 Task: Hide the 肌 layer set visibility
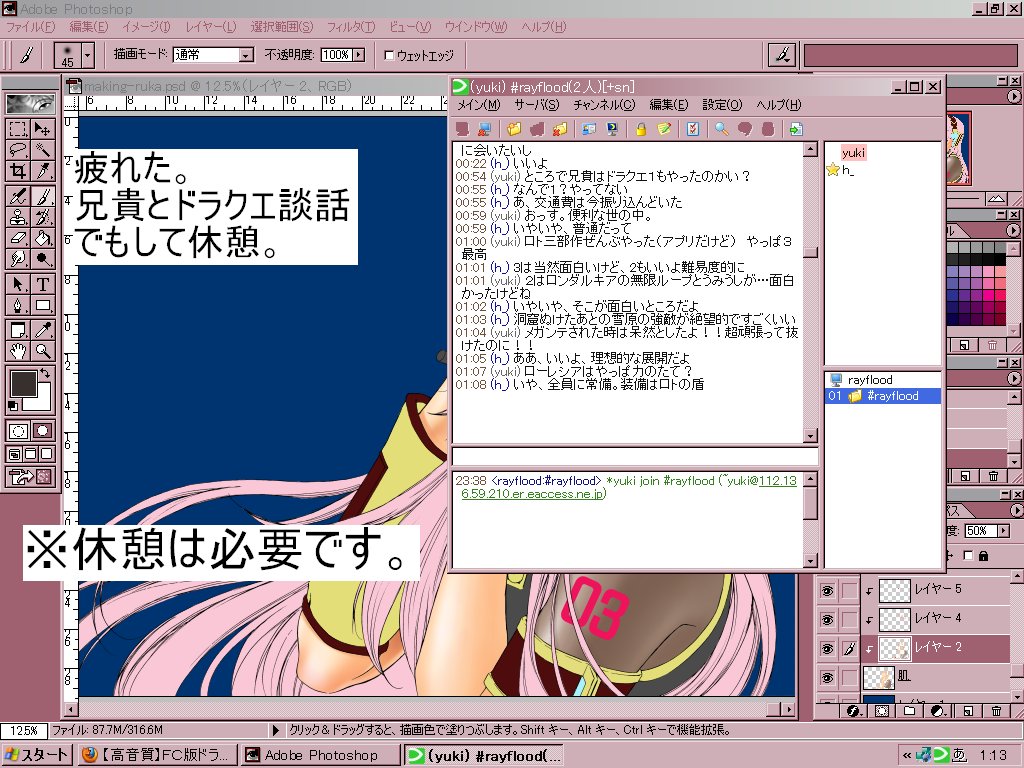click(x=827, y=678)
